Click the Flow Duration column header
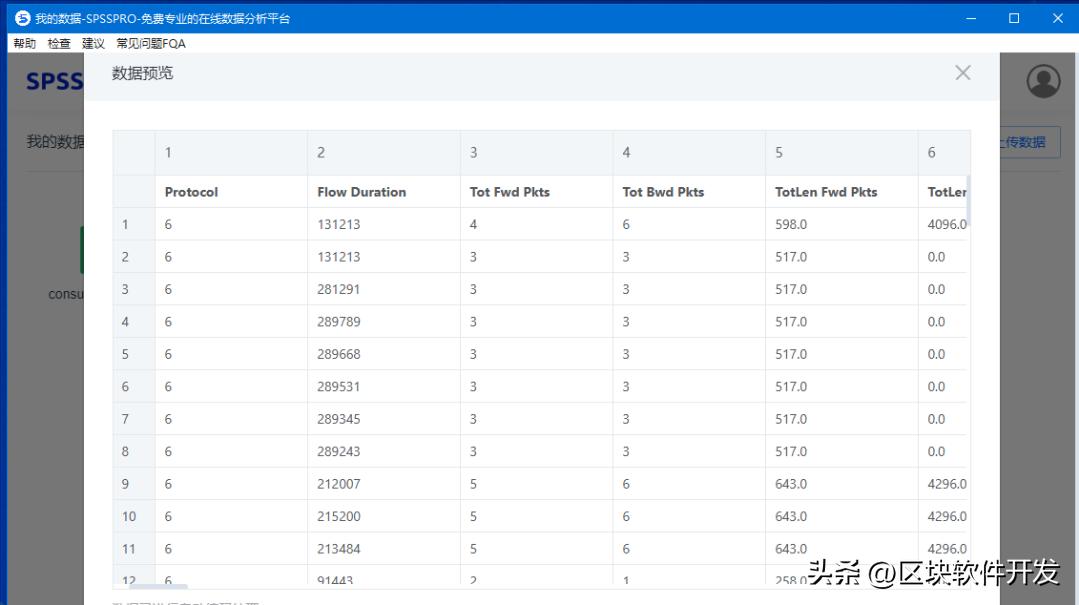1079x605 pixels. pyautogui.click(x=361, y=192)
